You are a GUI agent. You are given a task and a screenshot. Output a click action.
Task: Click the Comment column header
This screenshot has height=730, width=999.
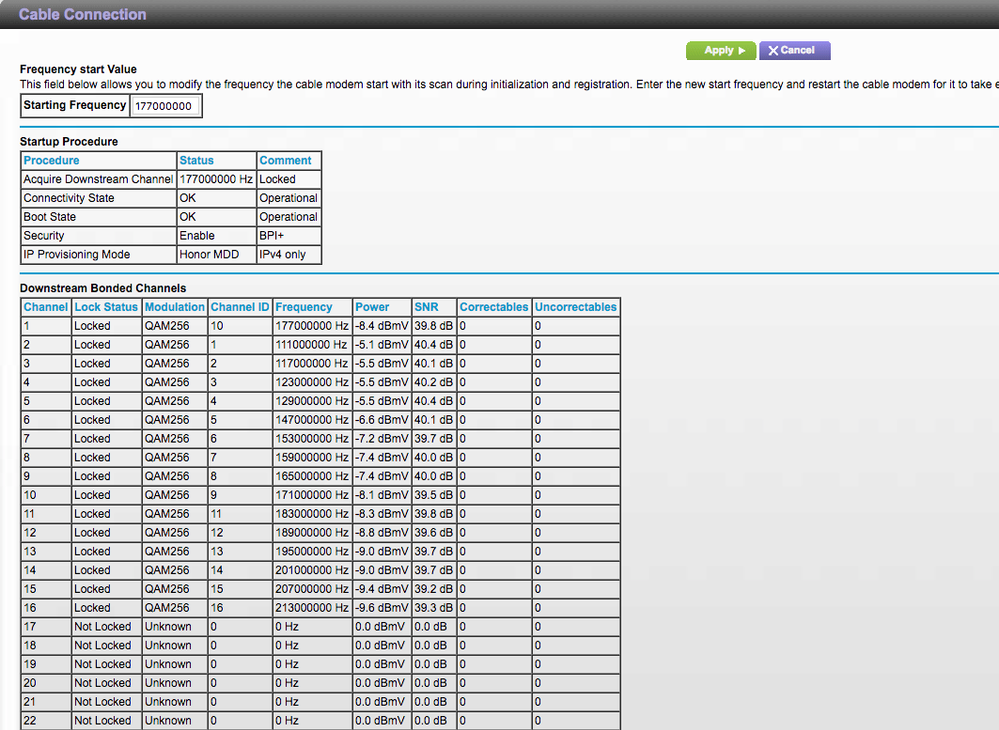point(286,160)
